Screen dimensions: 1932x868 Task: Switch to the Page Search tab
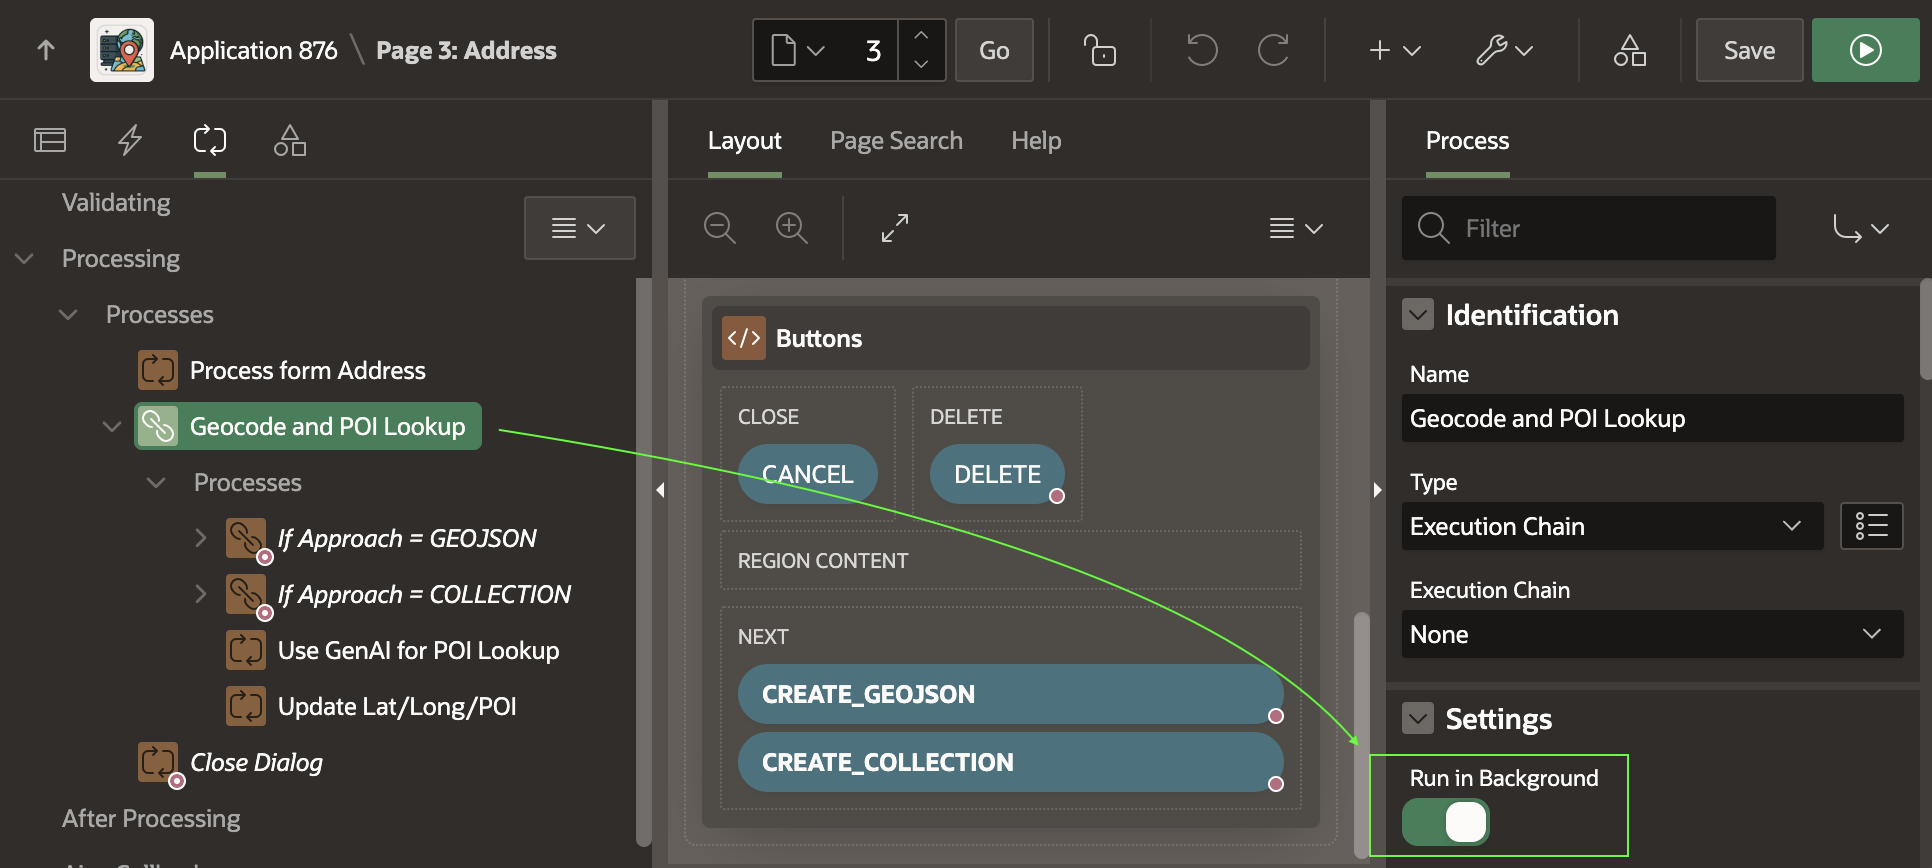[x=896, y=141]
